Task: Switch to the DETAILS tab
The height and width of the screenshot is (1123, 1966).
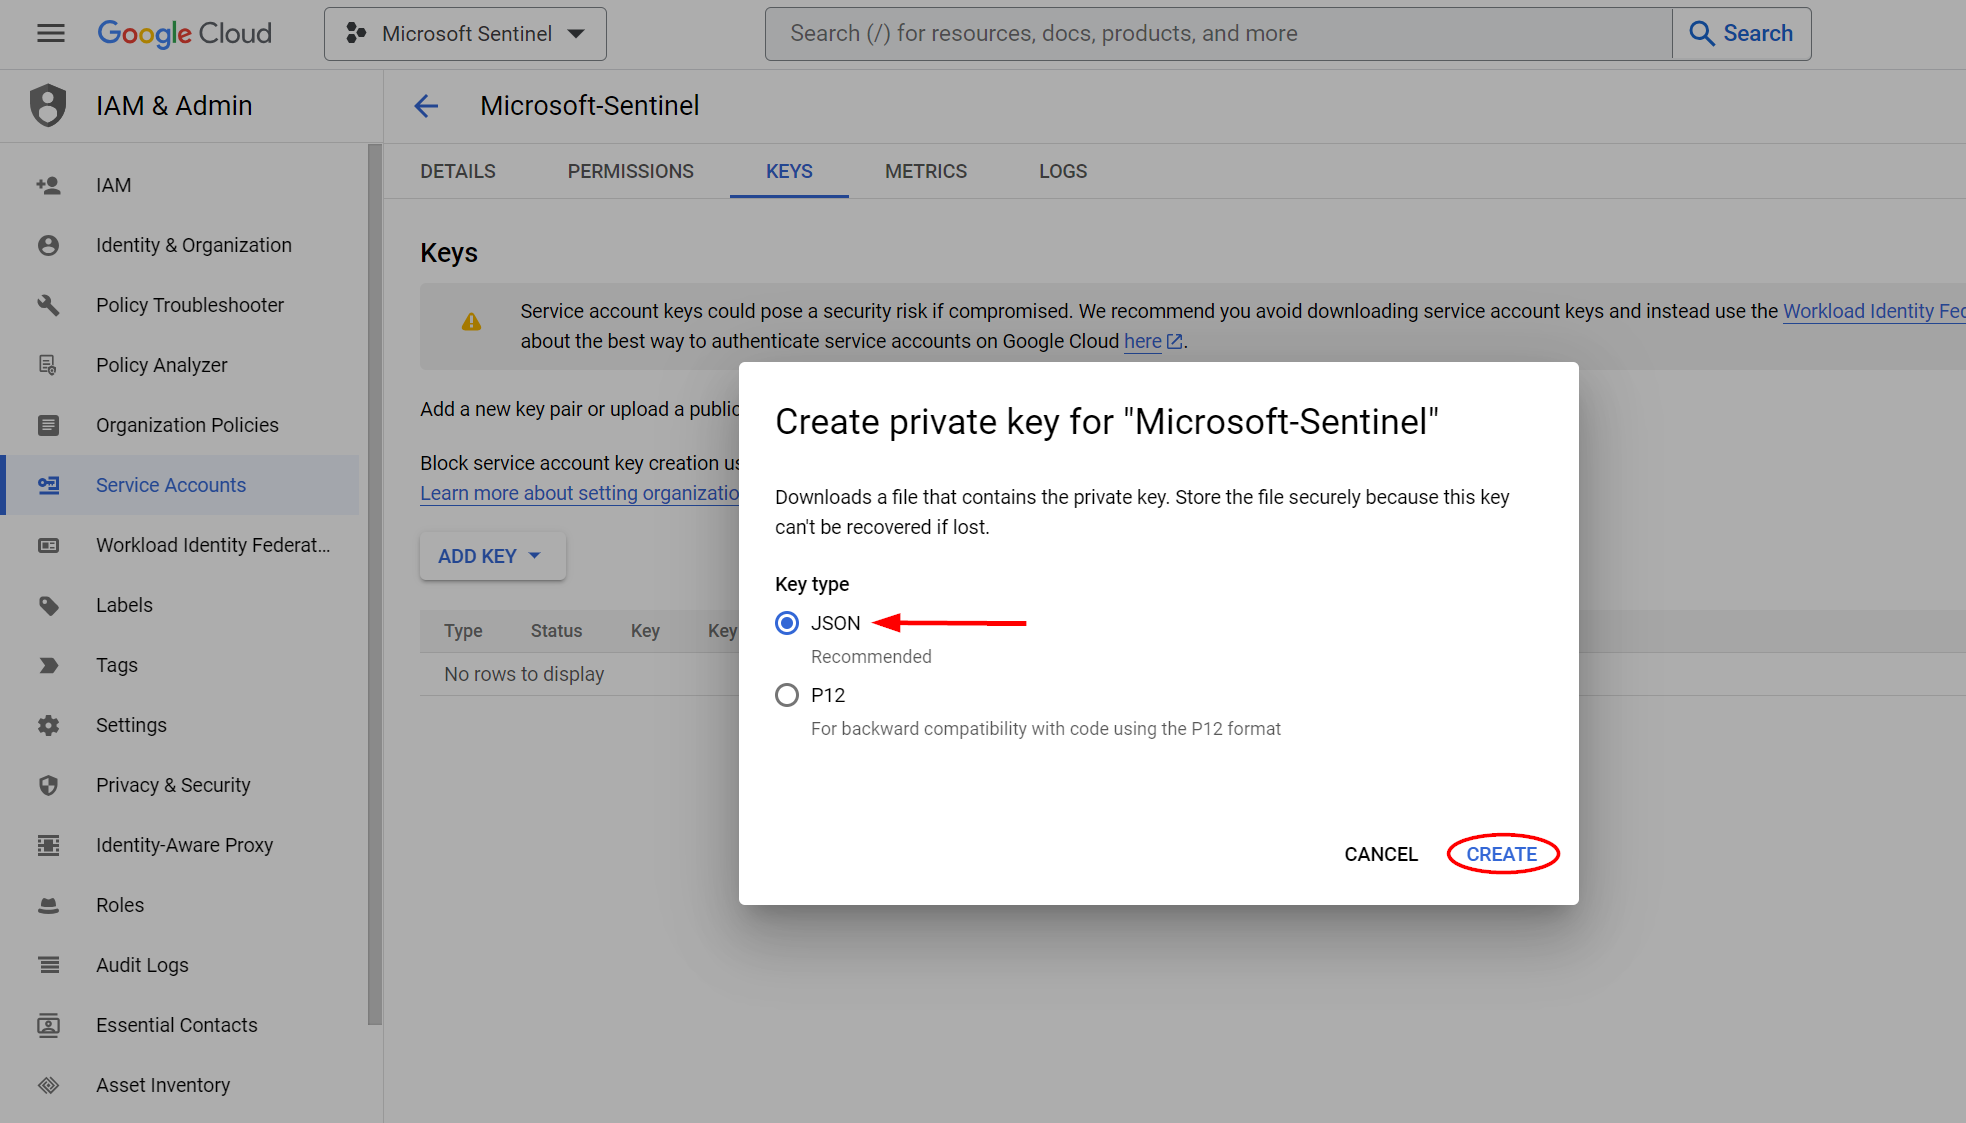Action: coord(458,171)
